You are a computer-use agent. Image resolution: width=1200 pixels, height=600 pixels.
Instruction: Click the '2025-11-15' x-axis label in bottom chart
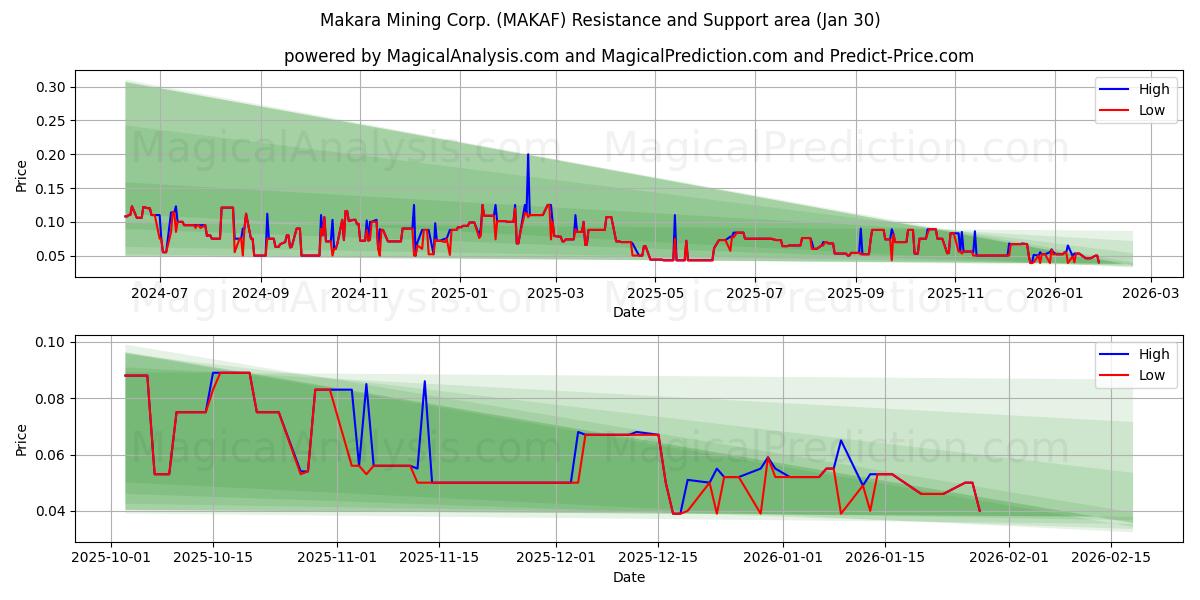pyautogui.click(x=439, y=559)
